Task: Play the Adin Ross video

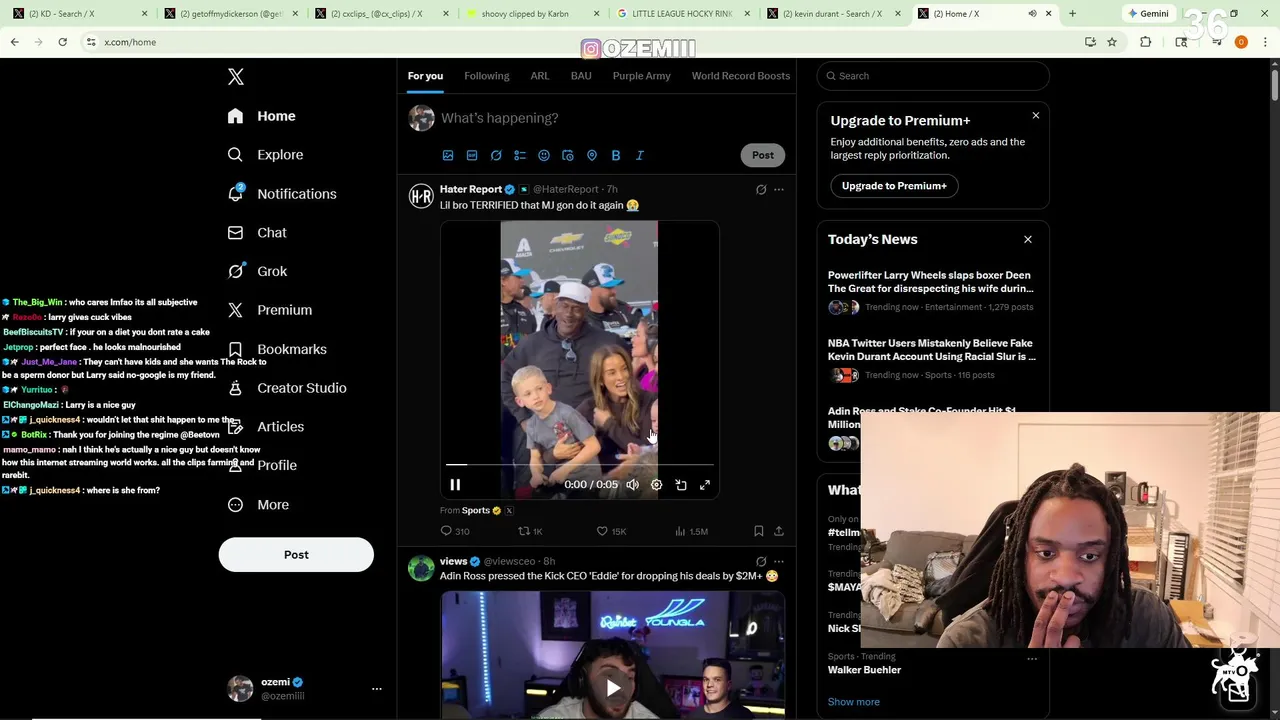Action: point(613,687)
